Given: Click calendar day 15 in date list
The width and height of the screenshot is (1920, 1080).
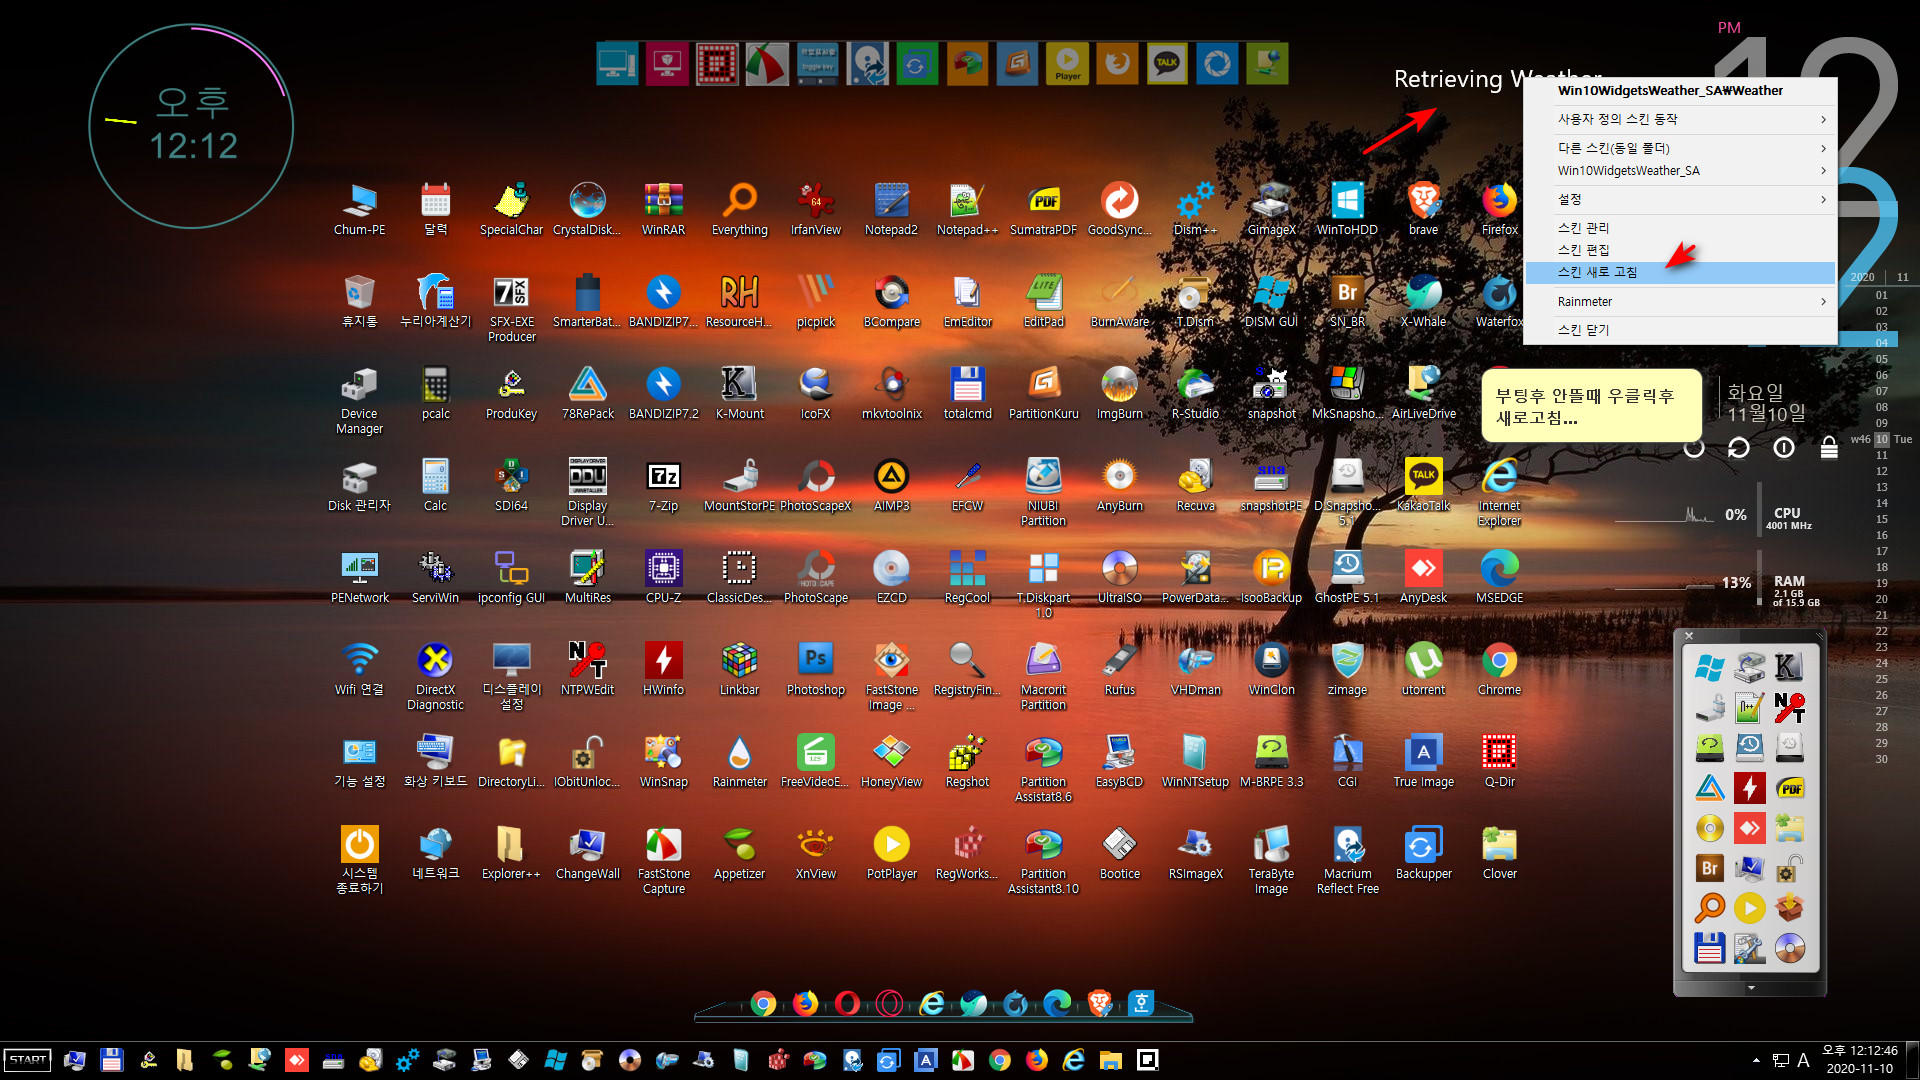Looking at the screenshot, I should [x=1881, y=519].
